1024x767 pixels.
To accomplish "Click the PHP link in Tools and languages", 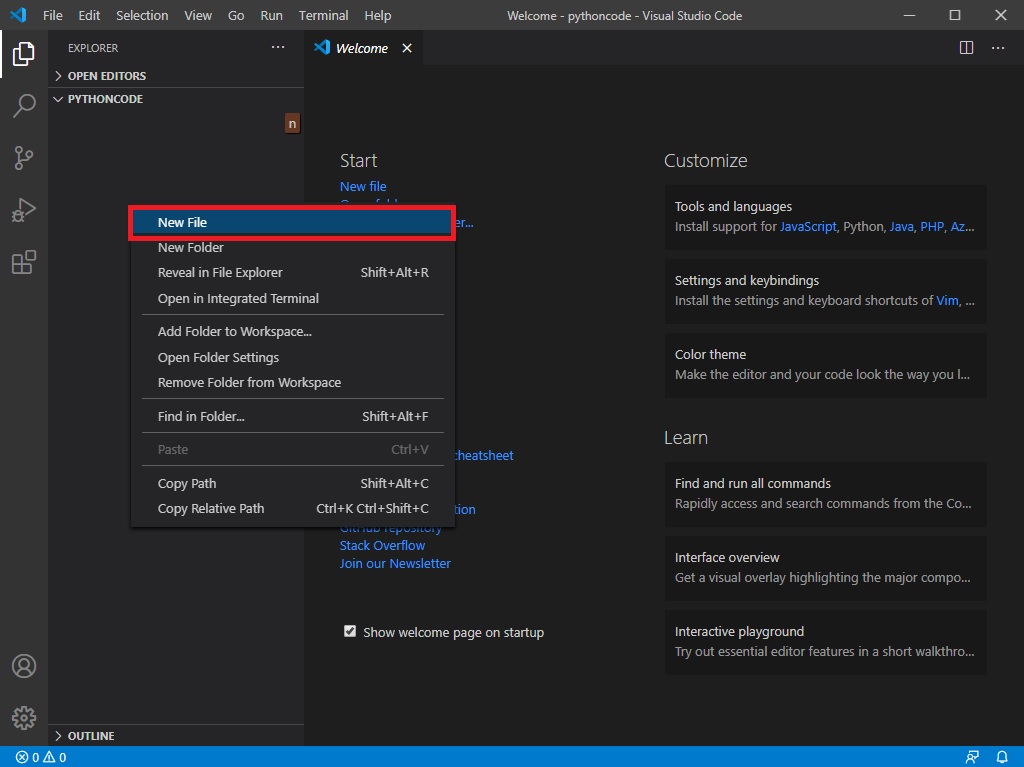I will pyautogui.click(x=932, y=227).
